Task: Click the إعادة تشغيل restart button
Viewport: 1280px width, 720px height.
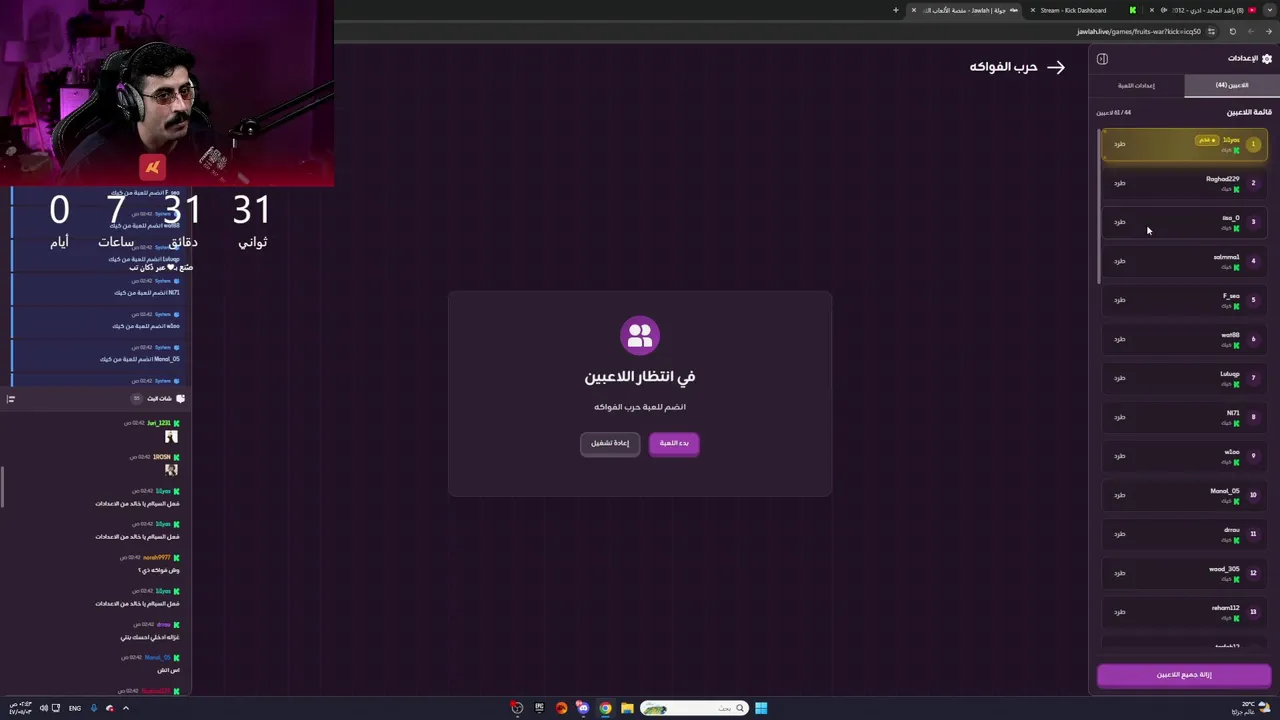Action: click(x=610, y=443)
